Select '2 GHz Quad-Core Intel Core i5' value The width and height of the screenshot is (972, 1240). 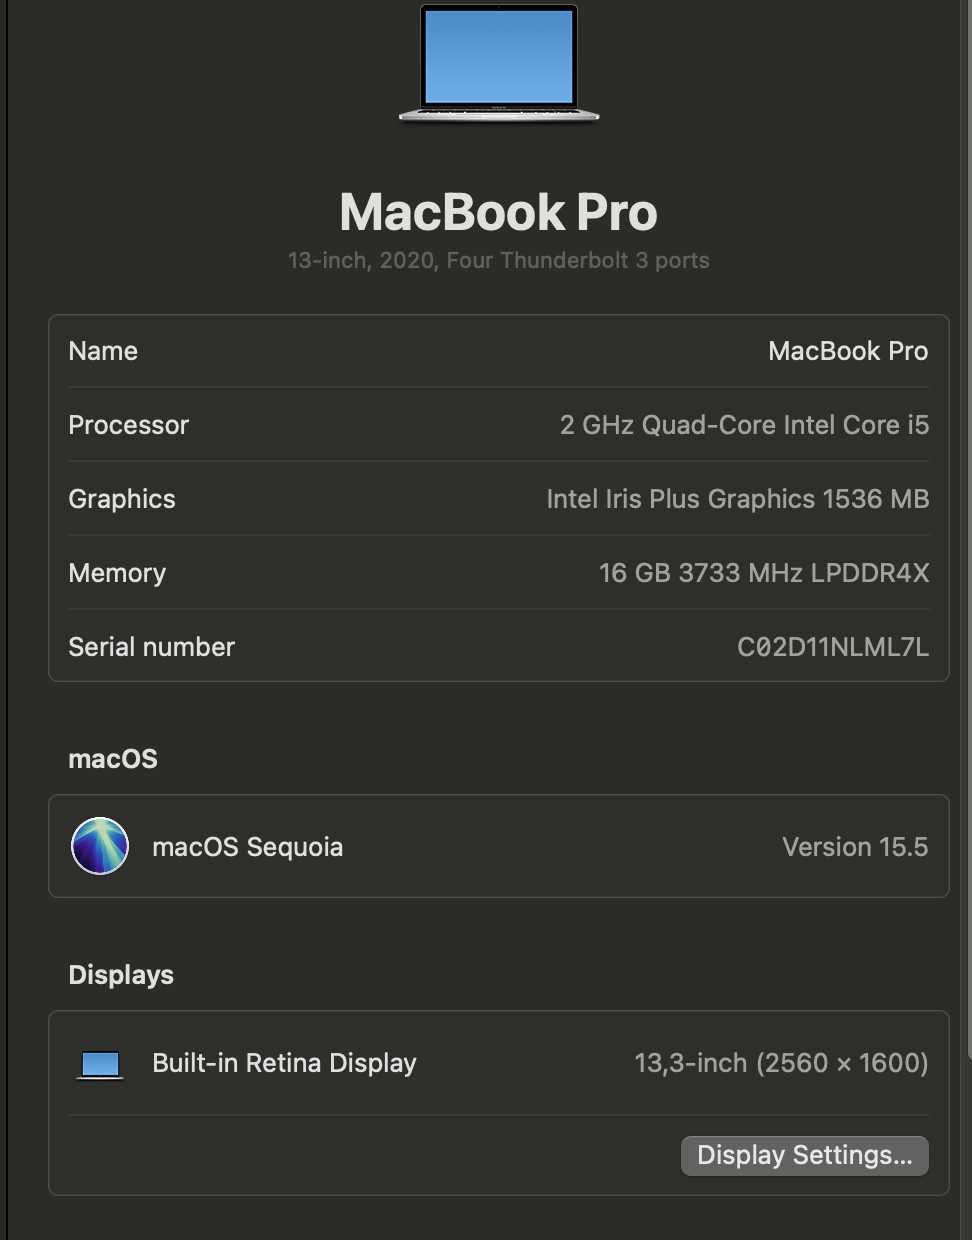pyautogui.click(x=744, y=425)
